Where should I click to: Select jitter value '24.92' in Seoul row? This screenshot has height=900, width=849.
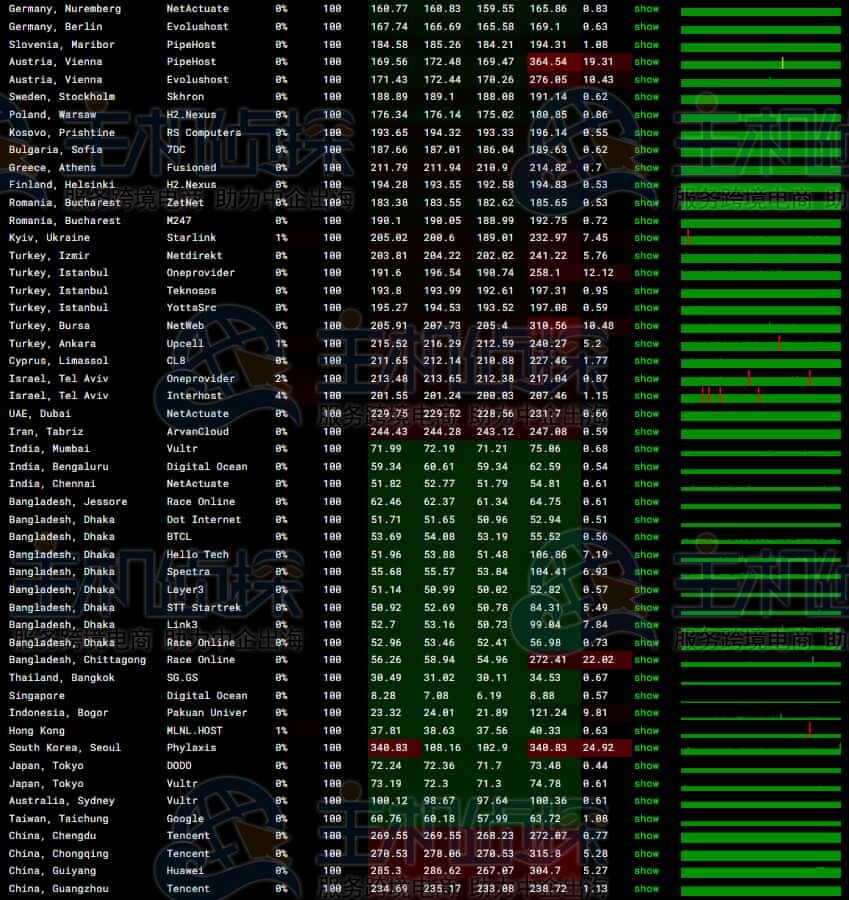pos(598,748)
